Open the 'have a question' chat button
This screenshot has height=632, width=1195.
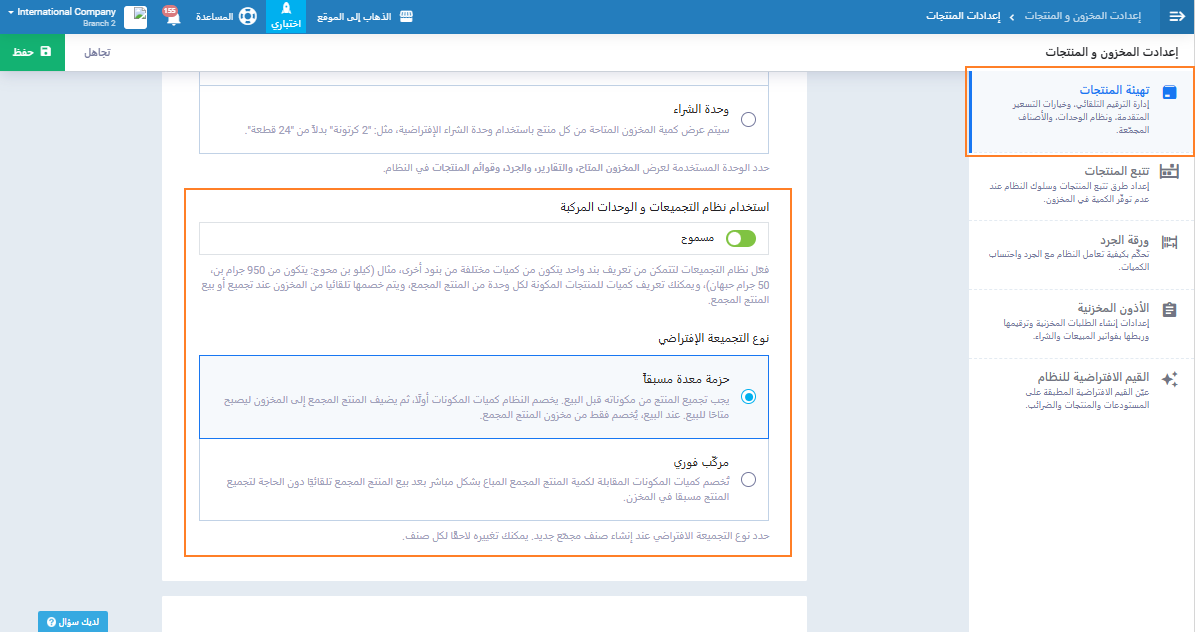73,621
